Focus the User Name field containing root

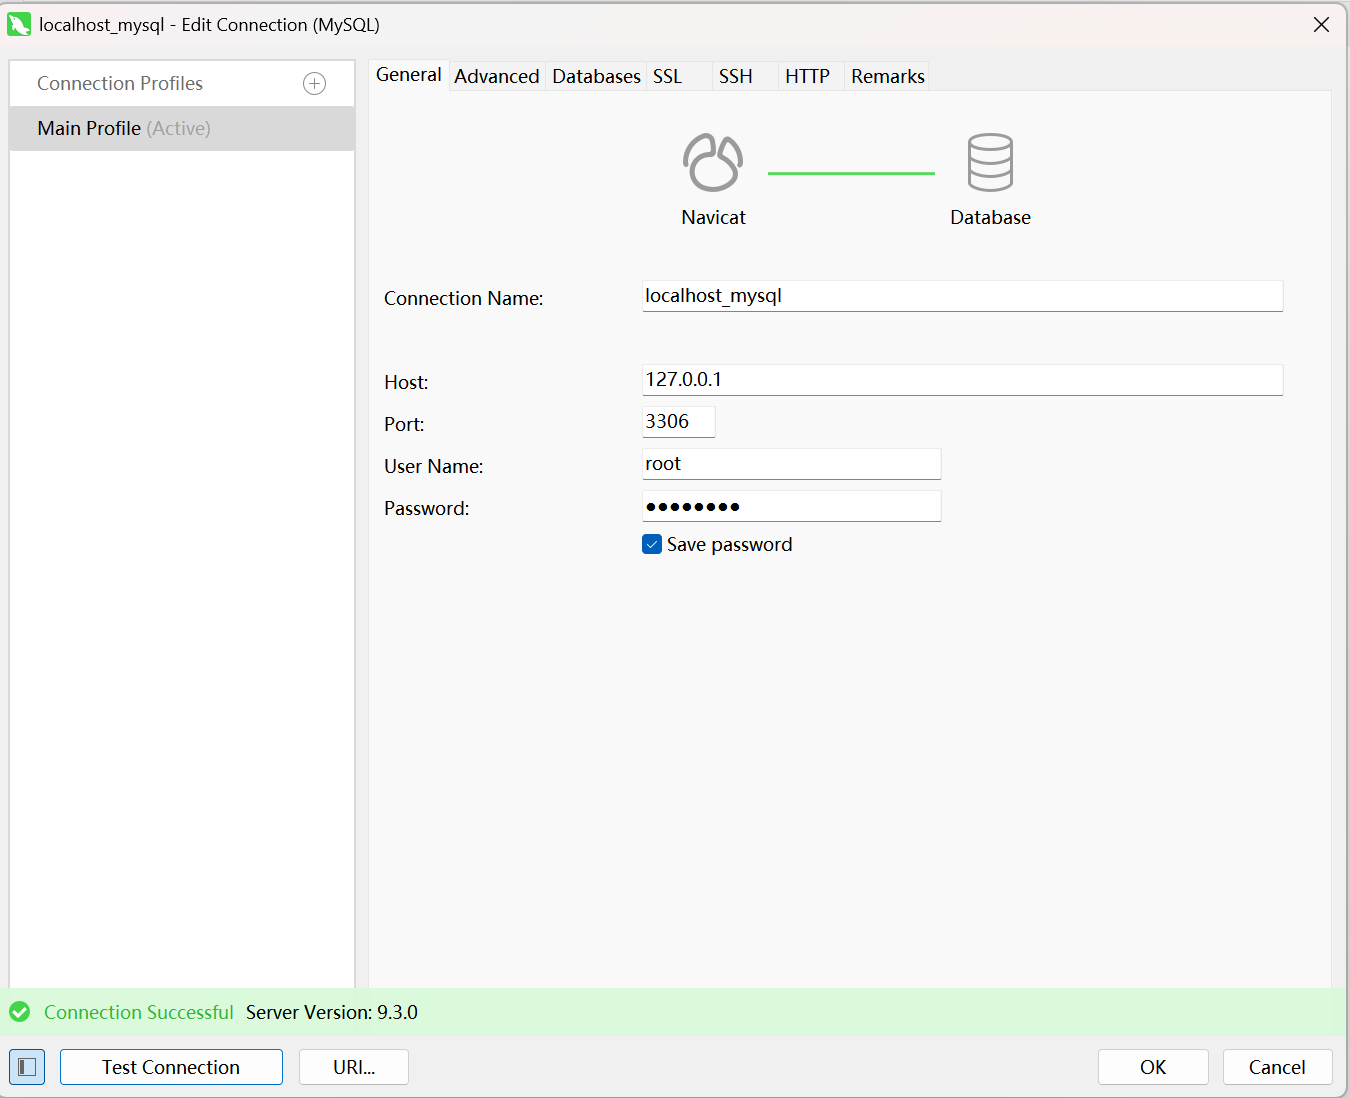[x=791, y=464]
